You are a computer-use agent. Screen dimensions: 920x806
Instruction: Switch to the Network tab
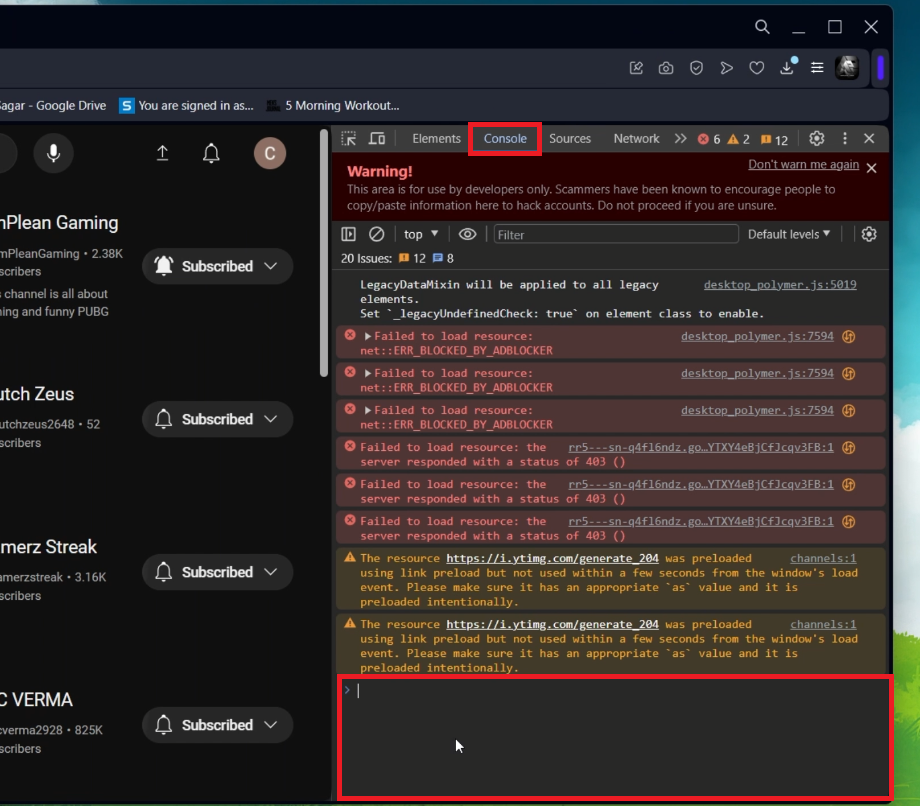(x=636, y=139)
